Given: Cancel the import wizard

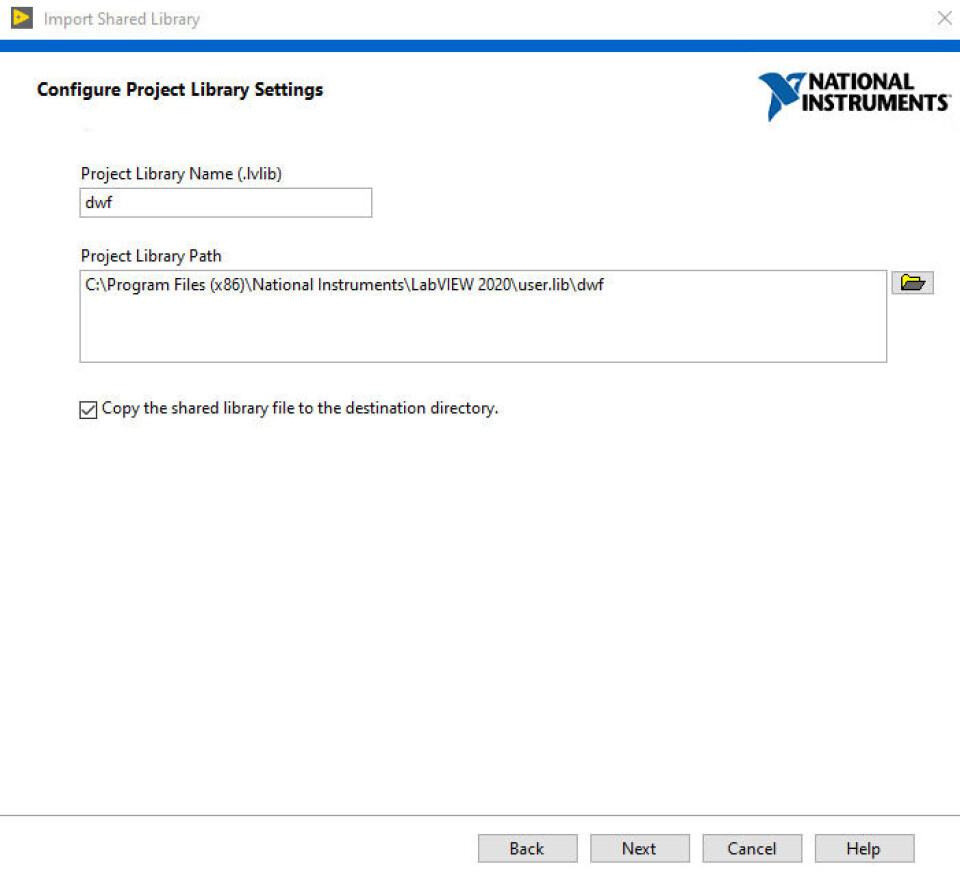Looking at the screenshot, I should (x=752, y=848).
